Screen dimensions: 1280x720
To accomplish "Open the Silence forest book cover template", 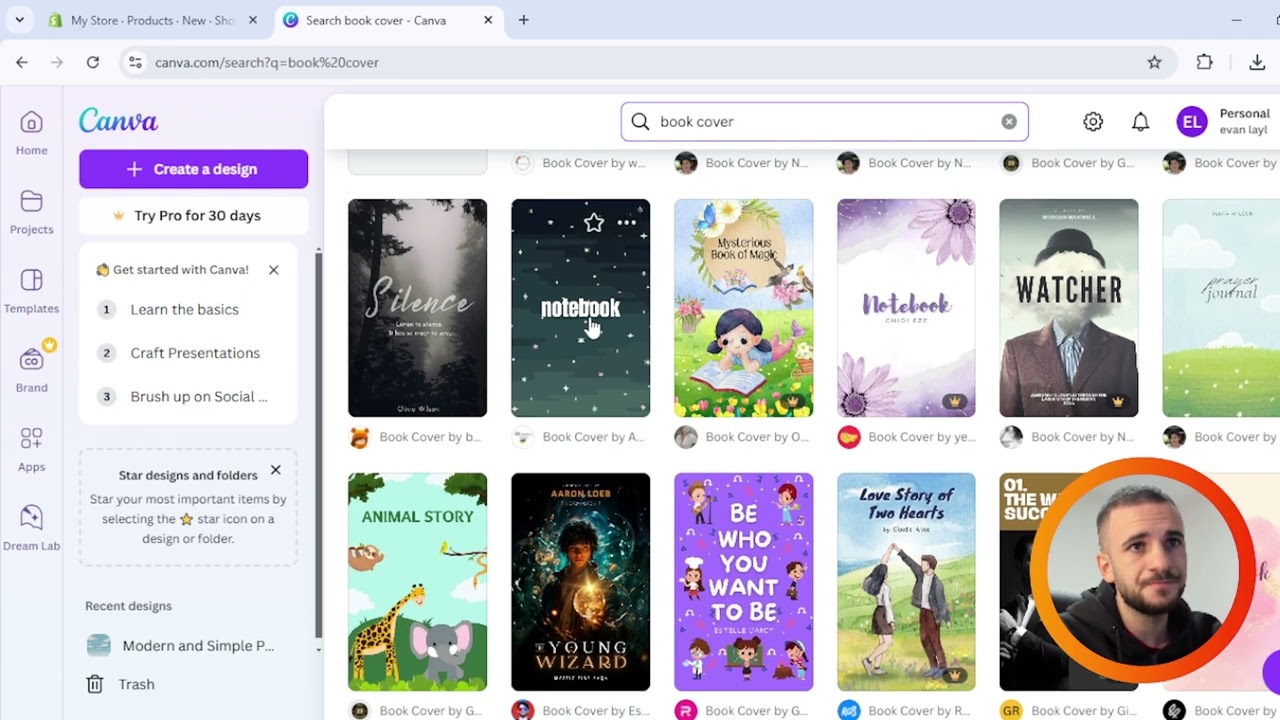I will (417, 308).
